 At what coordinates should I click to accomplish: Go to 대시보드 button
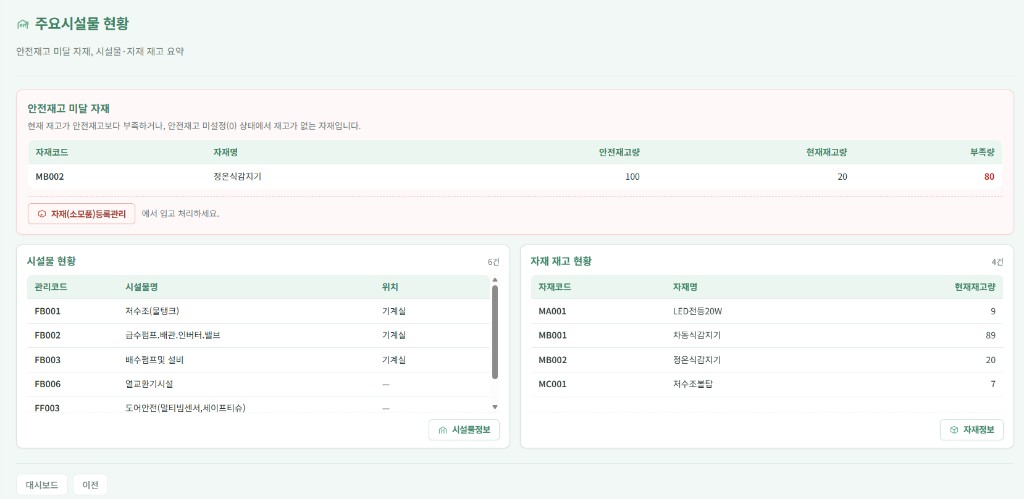42,485
